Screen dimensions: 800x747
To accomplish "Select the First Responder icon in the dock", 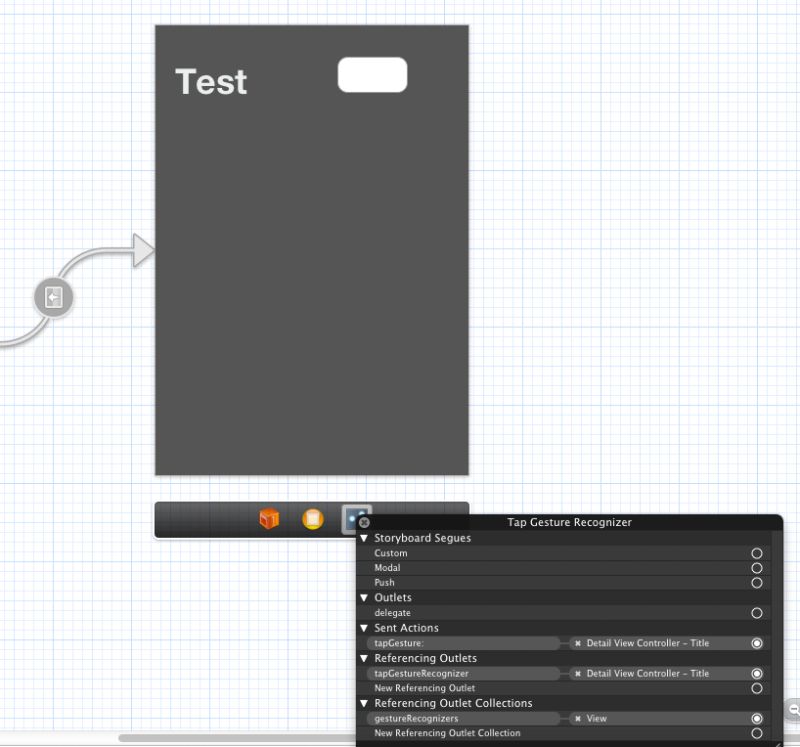I will point(312,518).
